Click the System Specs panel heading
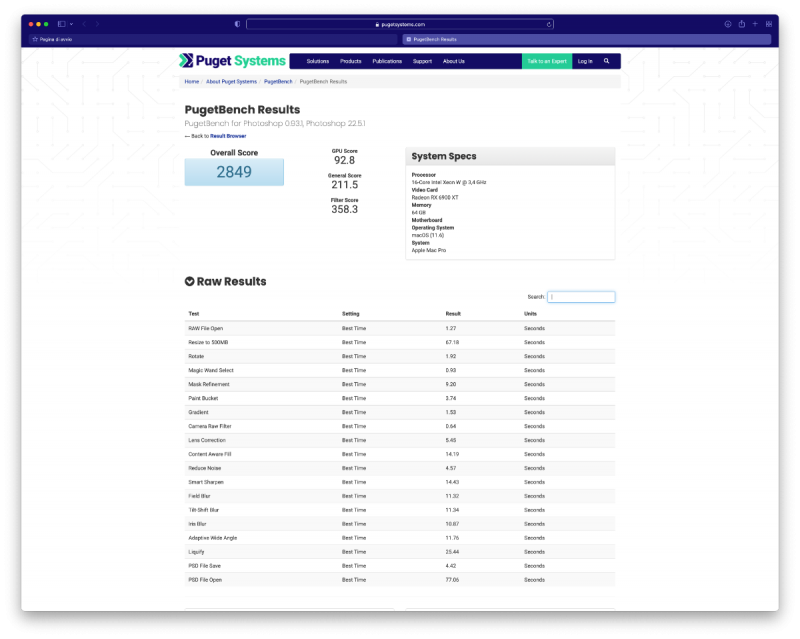 point(443,156)
